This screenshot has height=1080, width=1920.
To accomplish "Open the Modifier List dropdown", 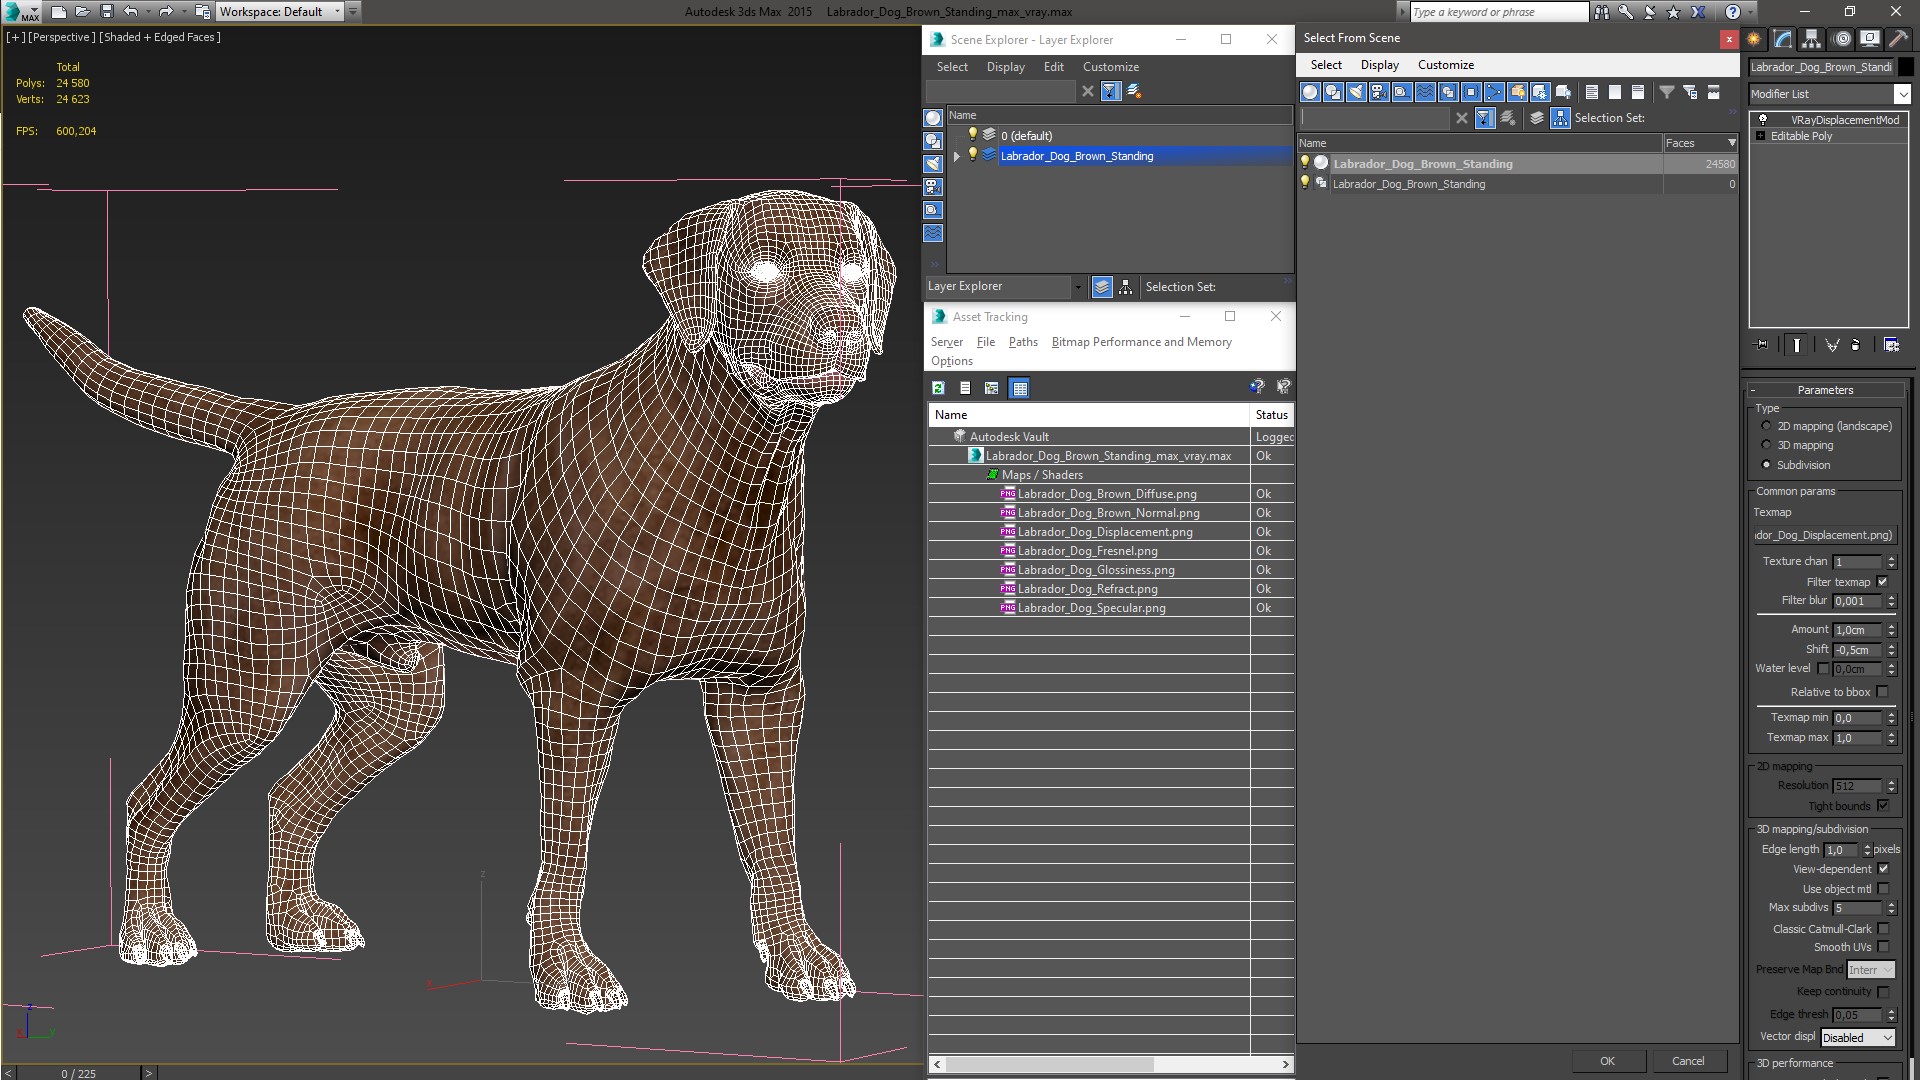I will point(1901,94).
